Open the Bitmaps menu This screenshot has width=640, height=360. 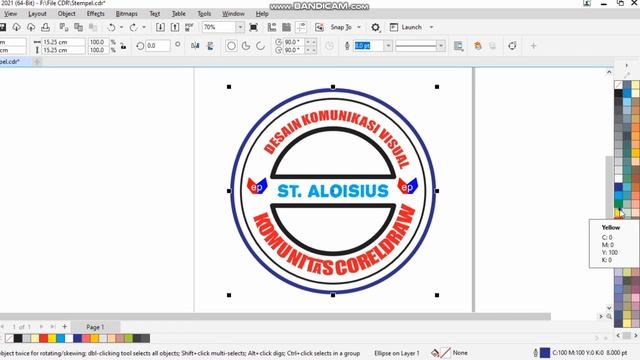tap(127, 13)
